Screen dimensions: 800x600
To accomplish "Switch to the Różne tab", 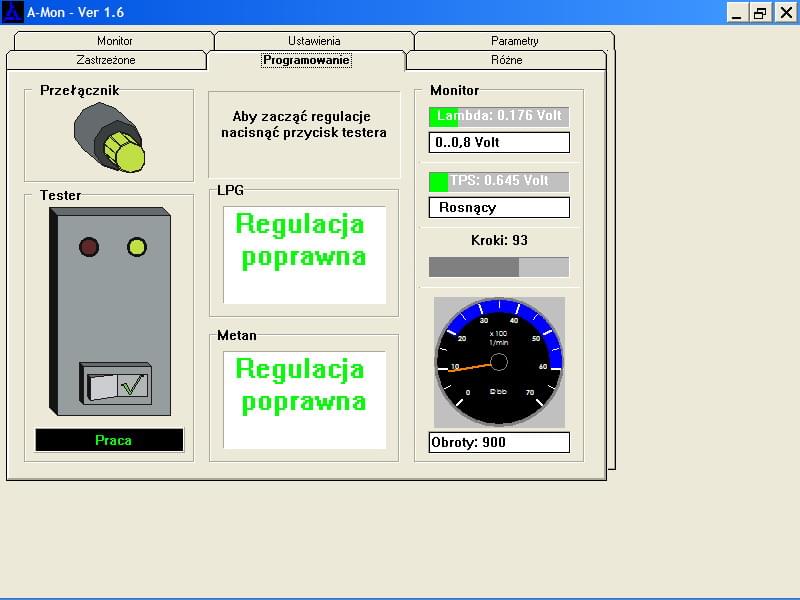I will click(x=506, y=60).
